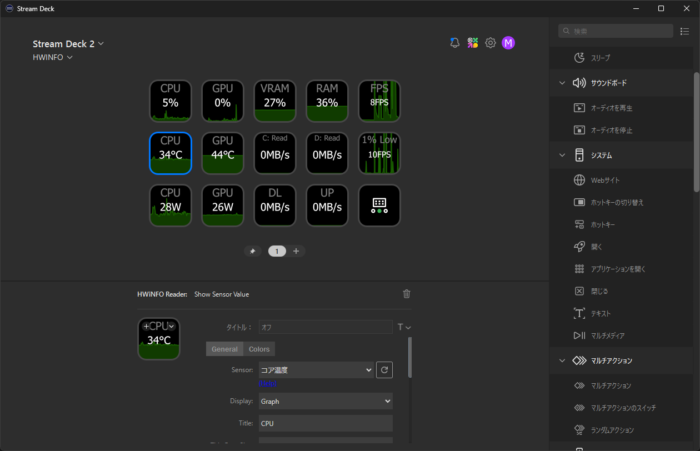The height and width of the screenshot is (451, 700).
Task: Select the オーディオを再生 action
Action: pos(621,108)
